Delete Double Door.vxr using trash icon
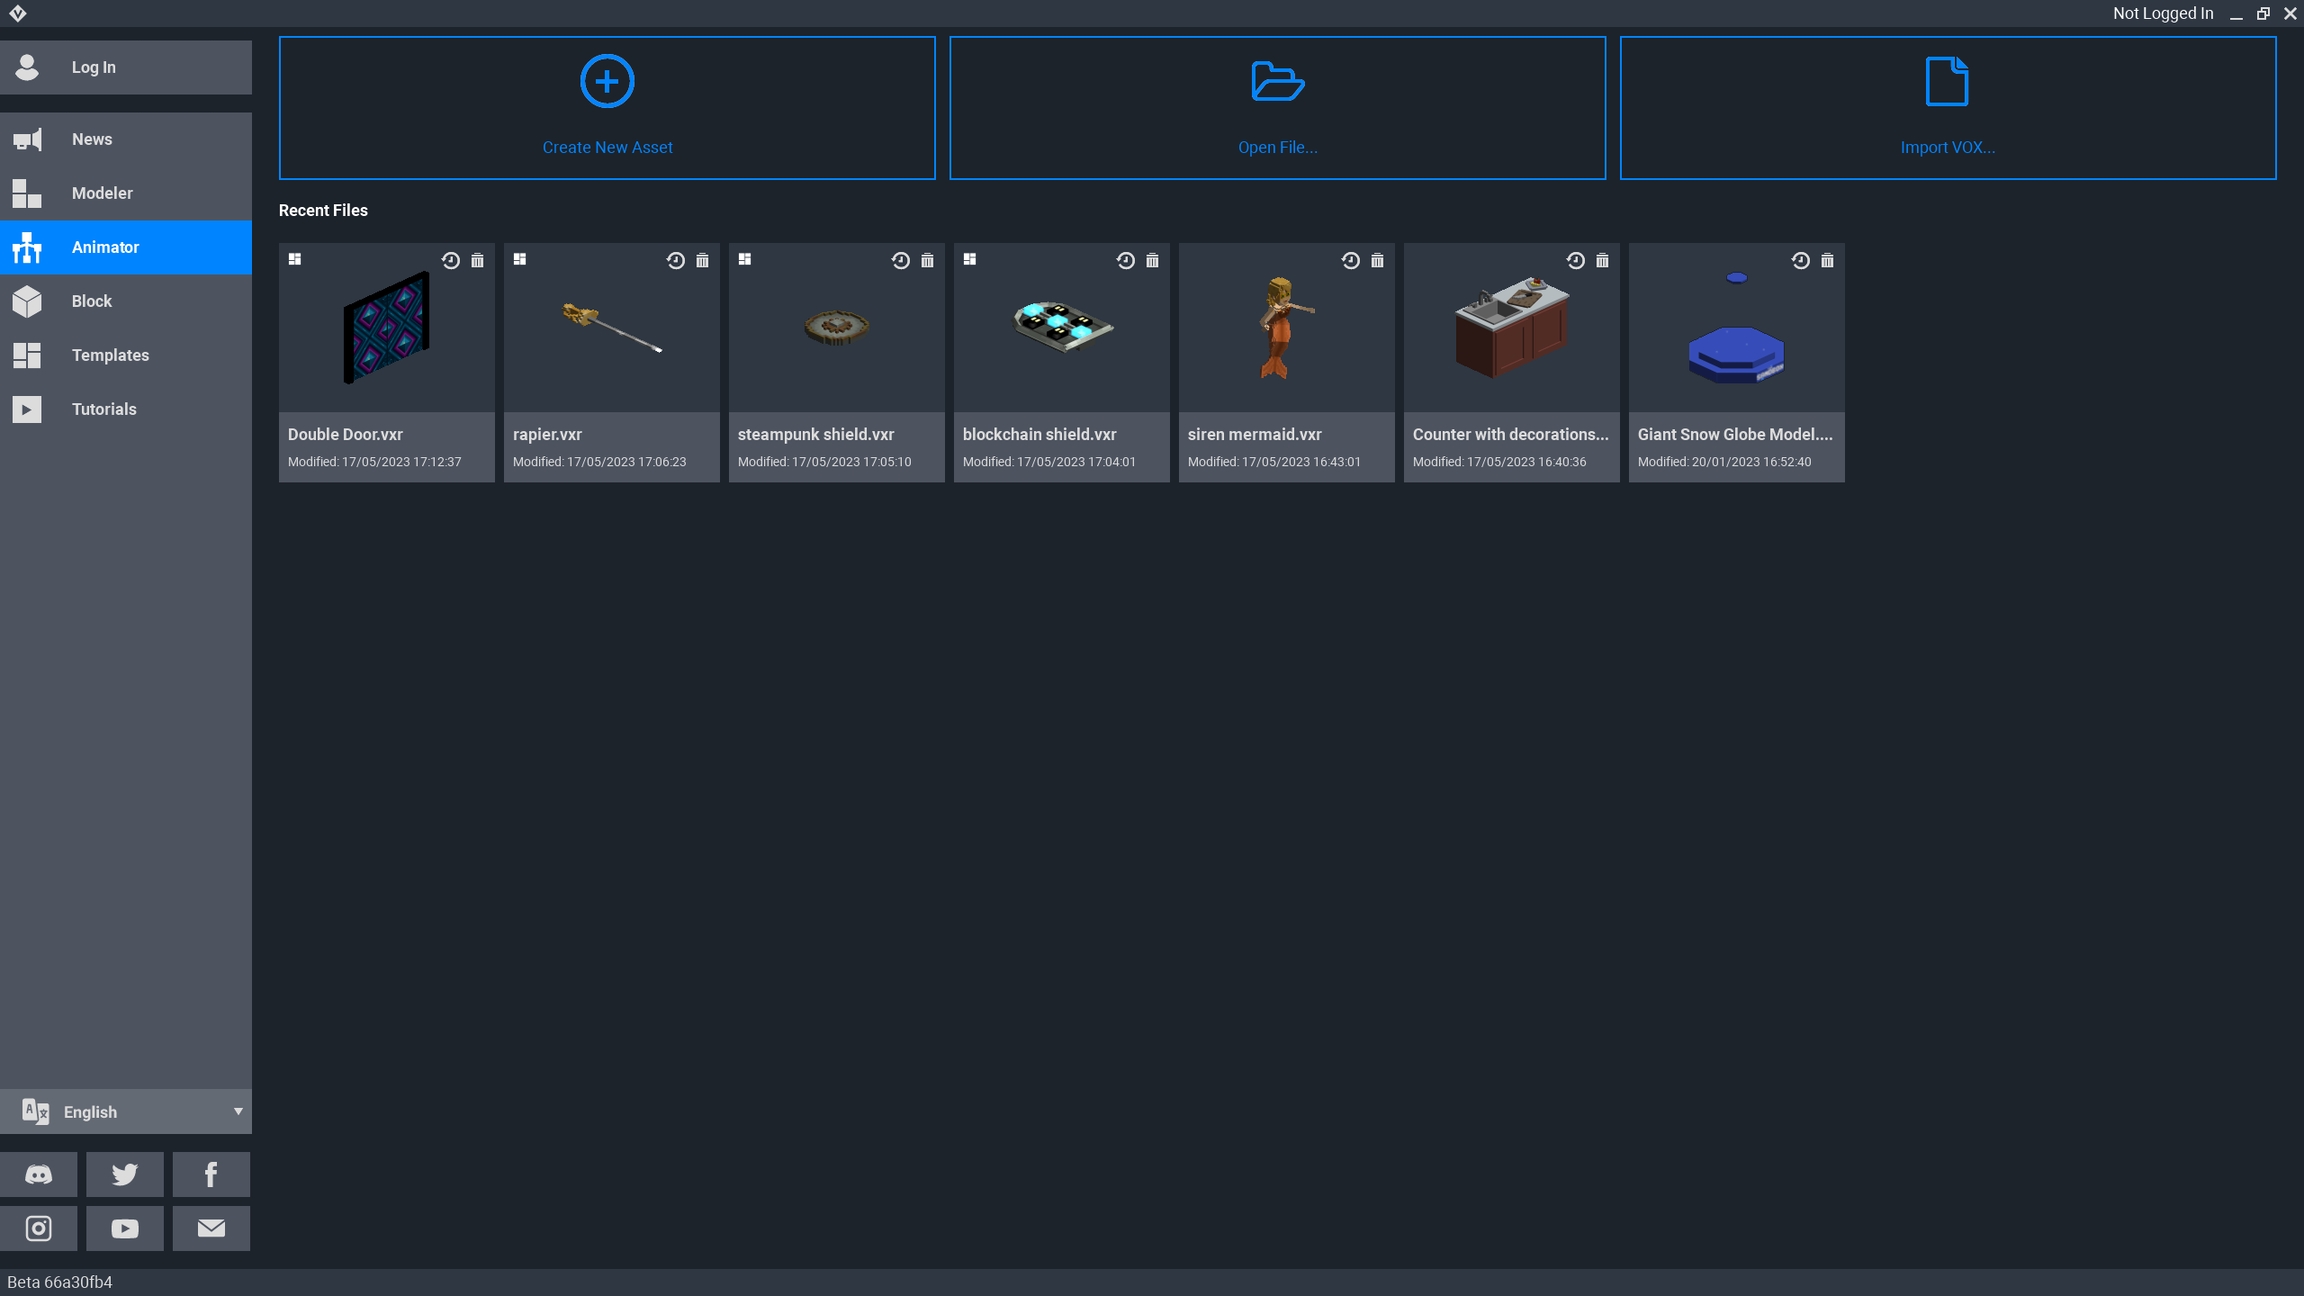Screen dimensions: 2304x1296 click(x=477, y=260)
